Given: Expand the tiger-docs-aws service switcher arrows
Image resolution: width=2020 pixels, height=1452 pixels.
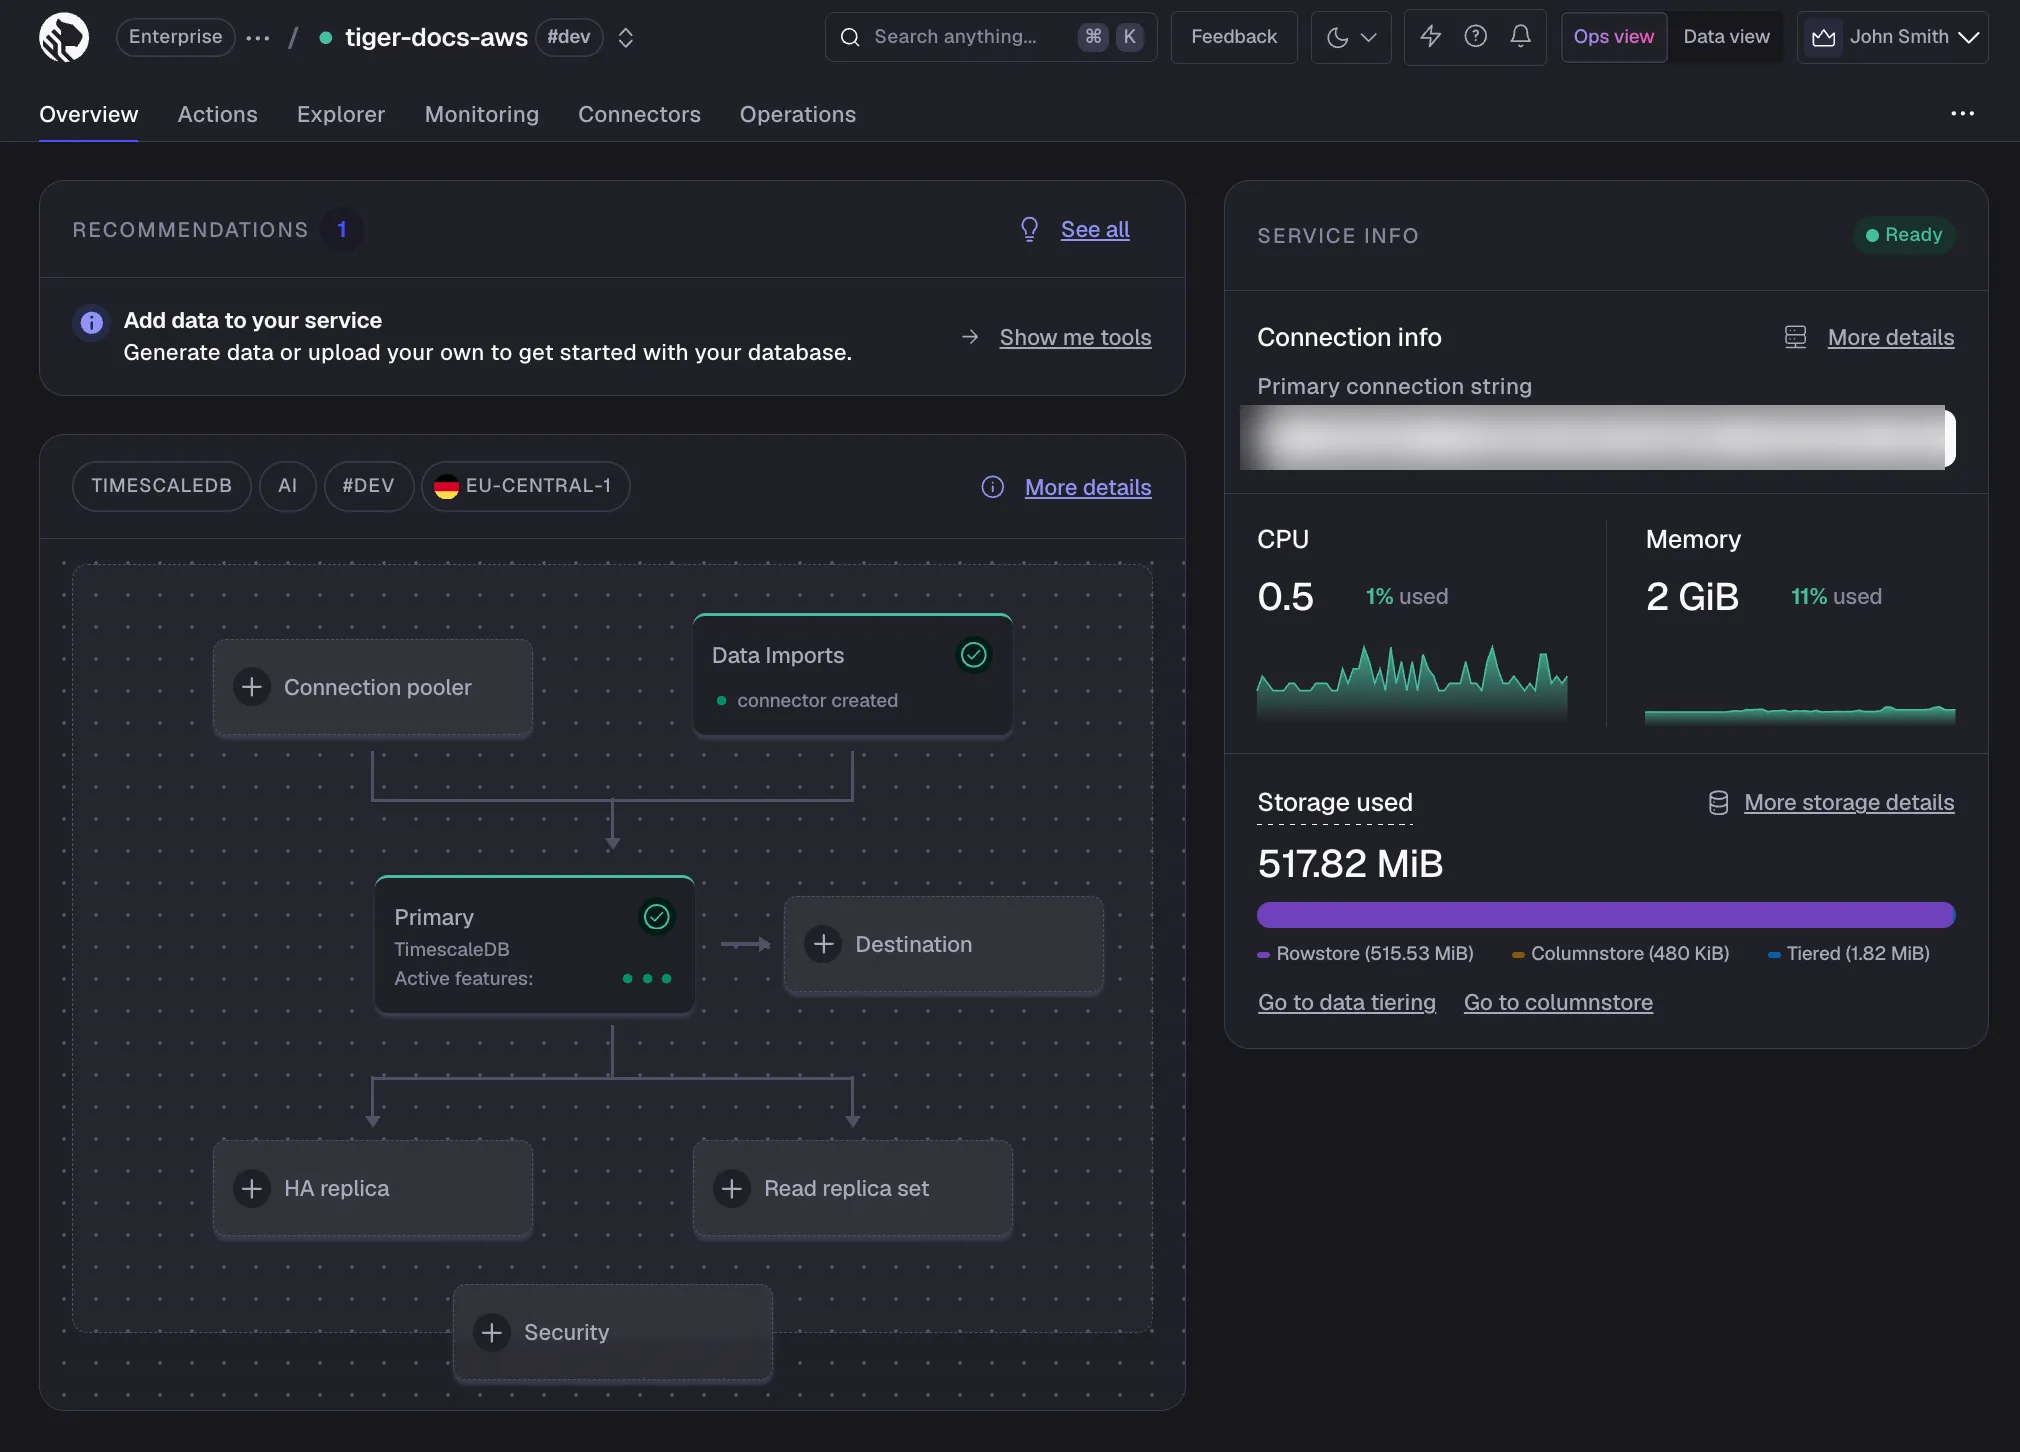Looking at the screenshot, I should pos(626,38).
